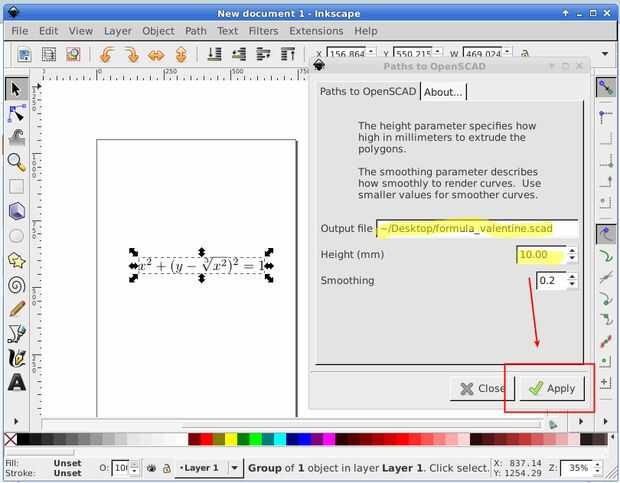620x483 pixels.
Task: Rotate selection counter-clockwise icon
Action: coord(107,55)
